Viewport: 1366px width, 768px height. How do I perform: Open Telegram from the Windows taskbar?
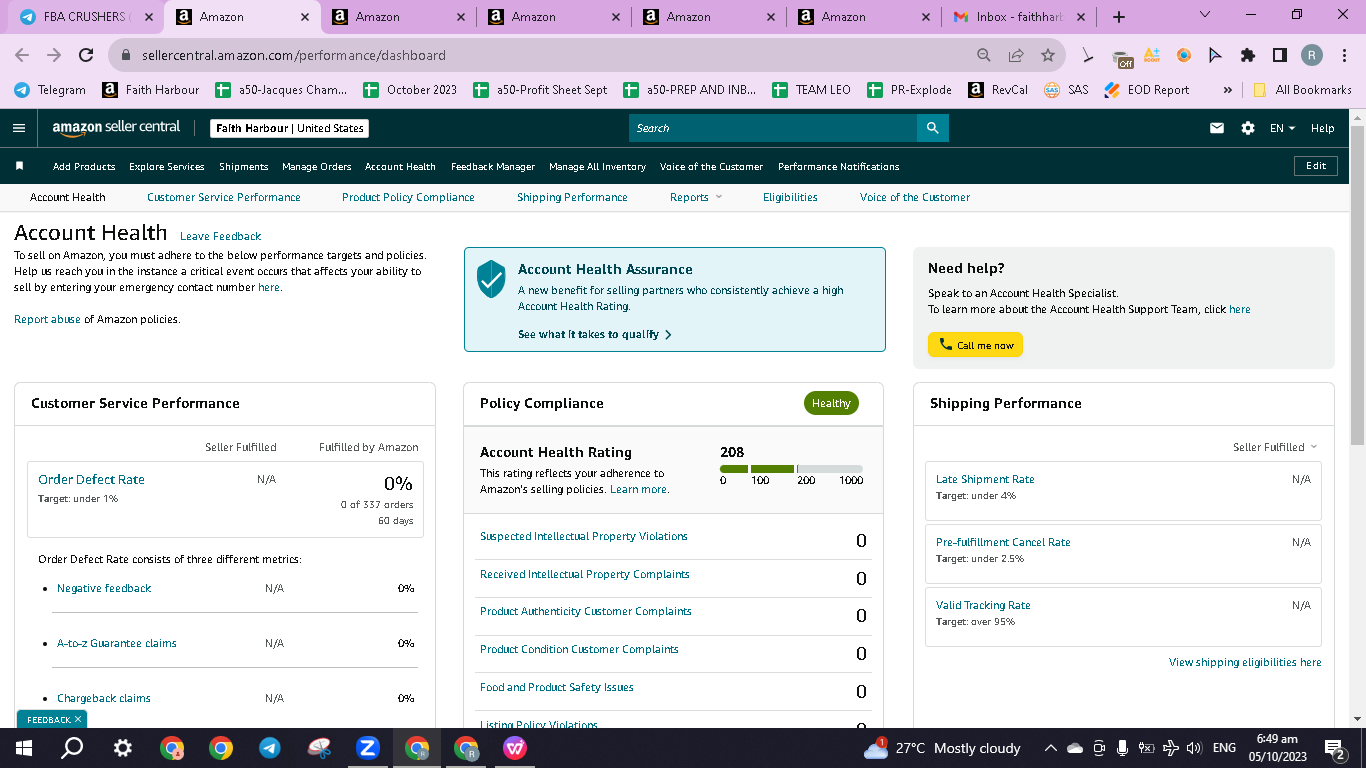click(269, 748)
